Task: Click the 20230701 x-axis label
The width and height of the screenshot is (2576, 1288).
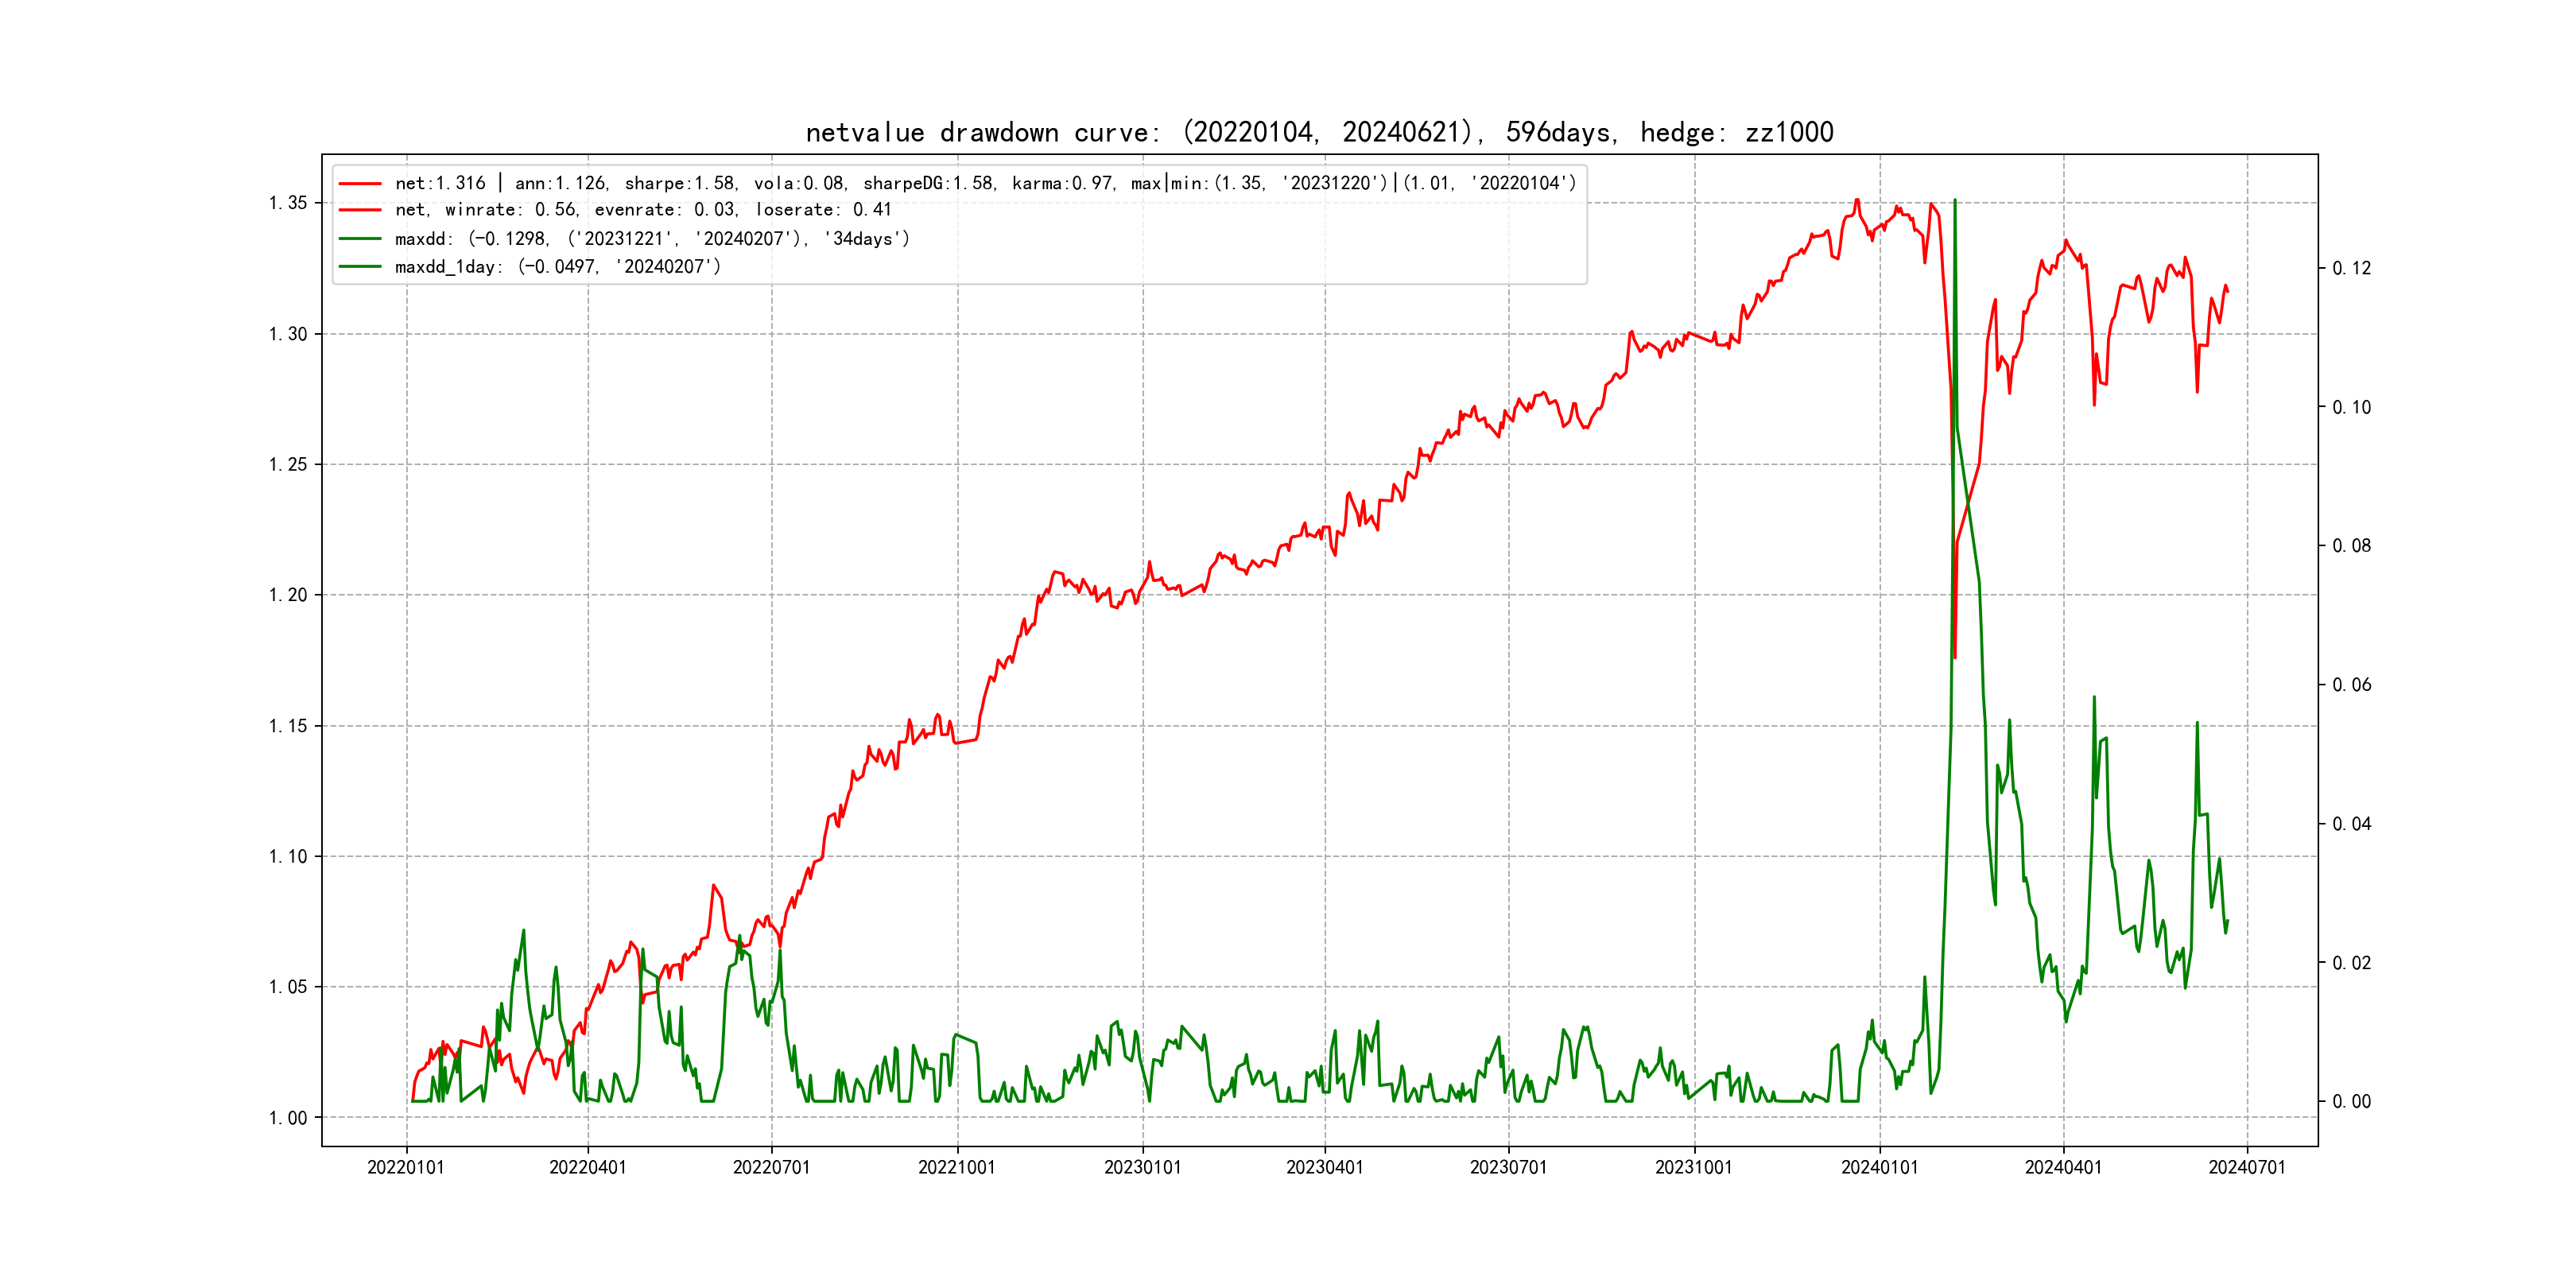Action: 1508,1167
